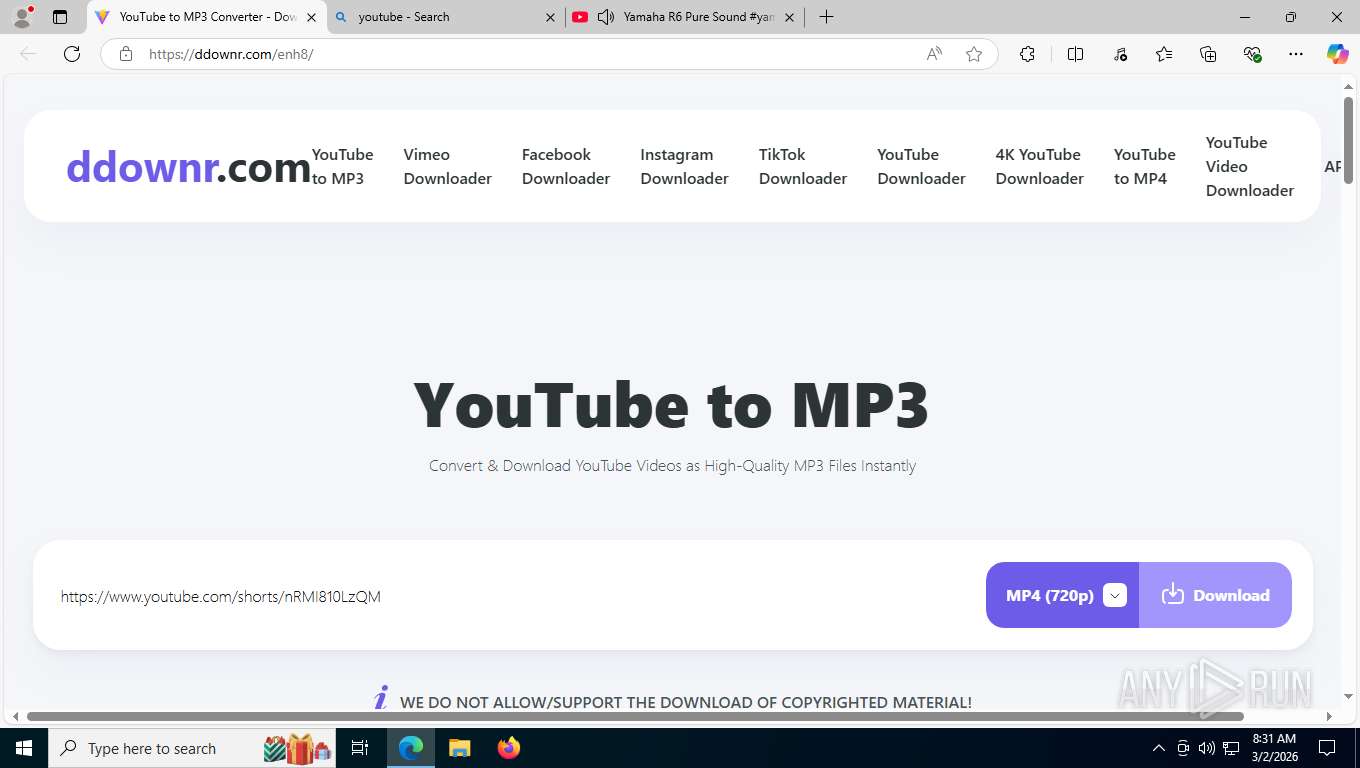1360x768 pixels.
Task: Open Favorites list icon
Action: pyautogui.click(x=1164, y=54)
